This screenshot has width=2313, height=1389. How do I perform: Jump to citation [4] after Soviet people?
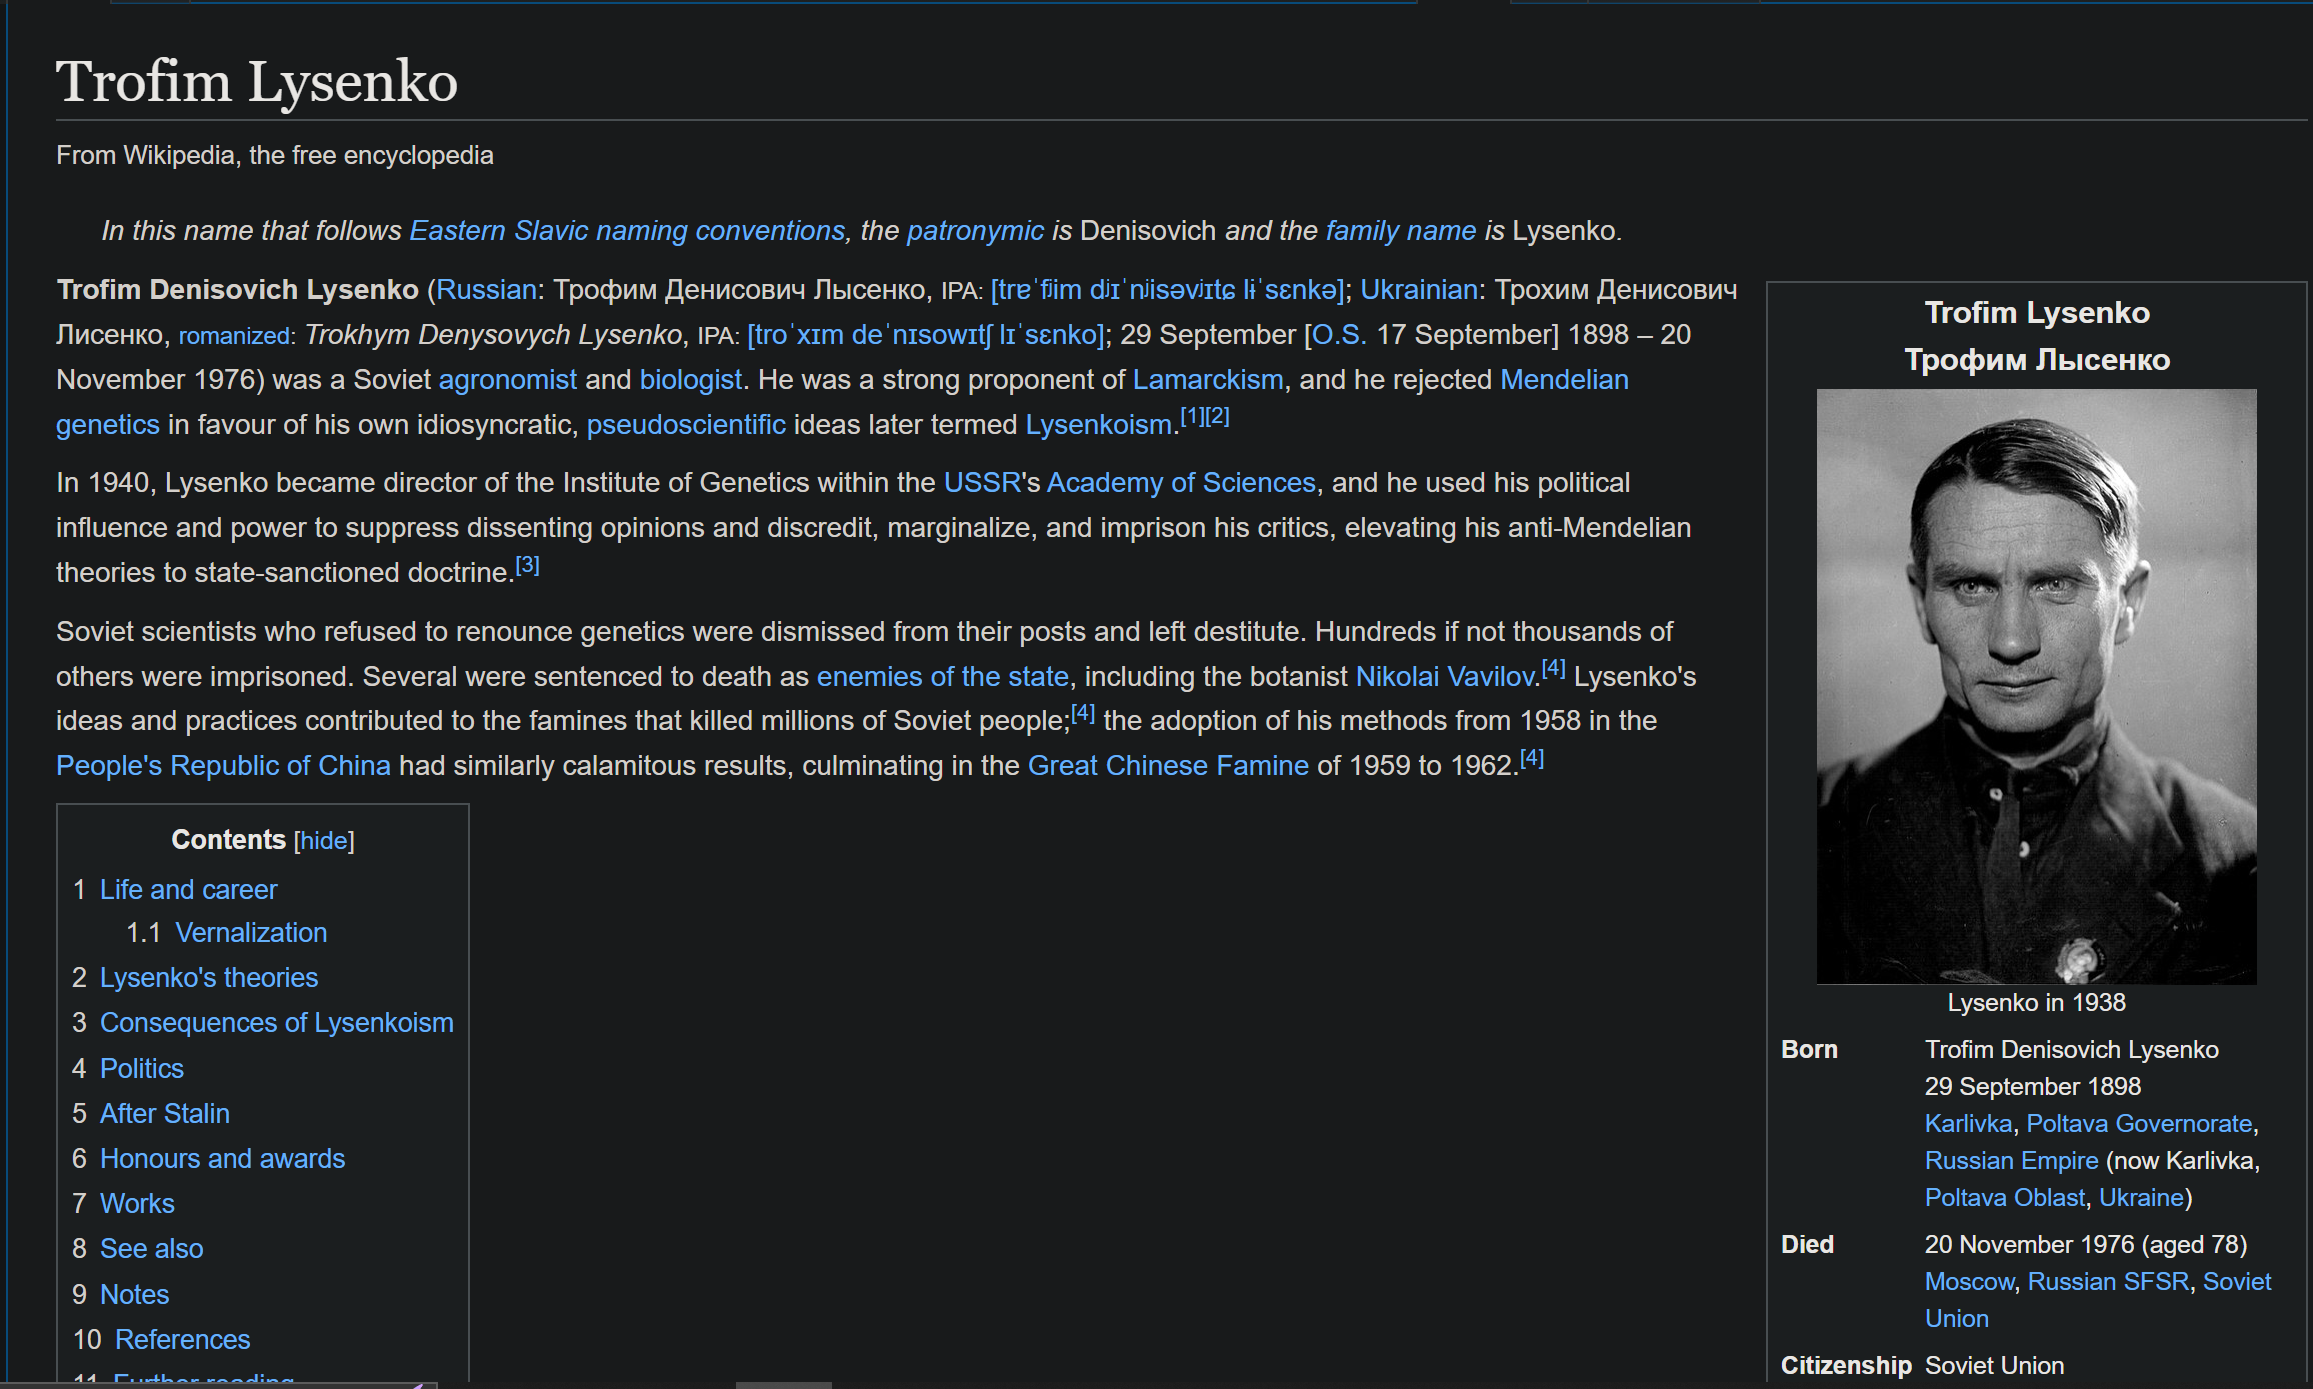click(1083, 713)
